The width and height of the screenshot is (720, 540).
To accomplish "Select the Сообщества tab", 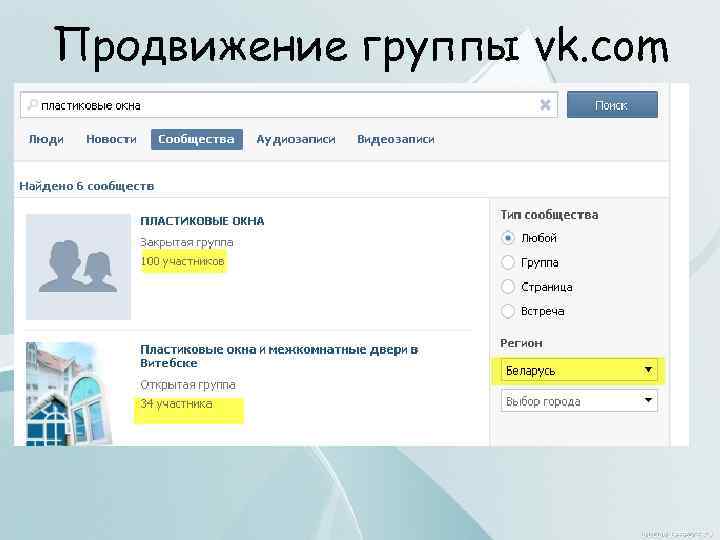I will coord(197,139).
